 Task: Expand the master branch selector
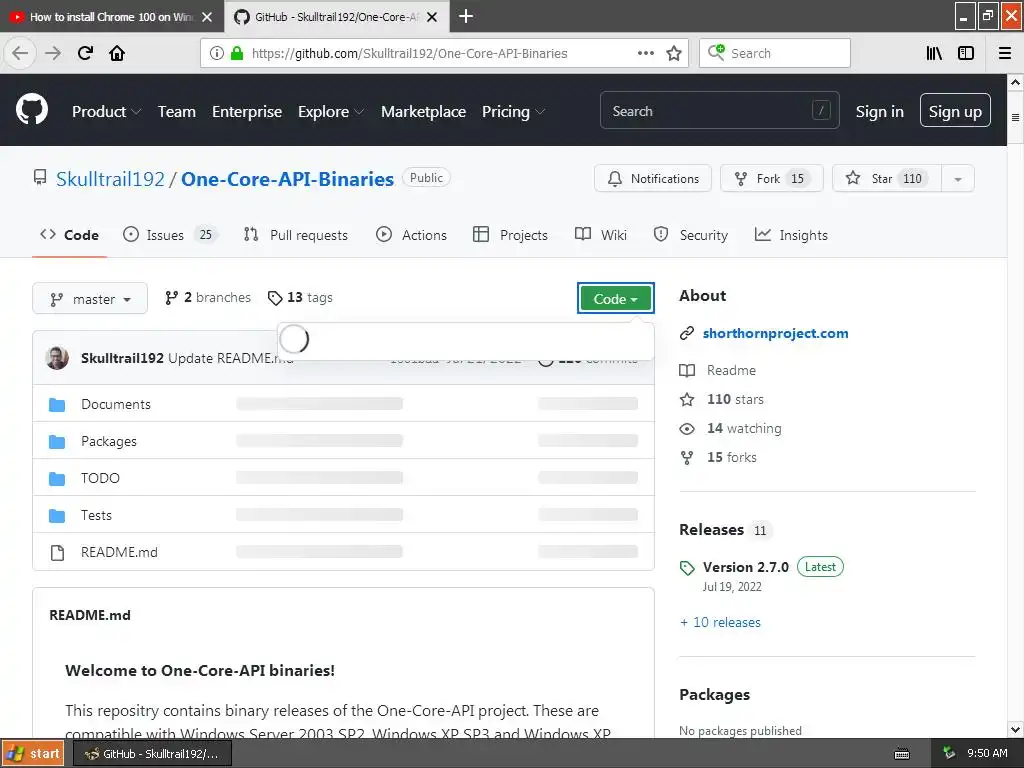[x=90, y=298]
